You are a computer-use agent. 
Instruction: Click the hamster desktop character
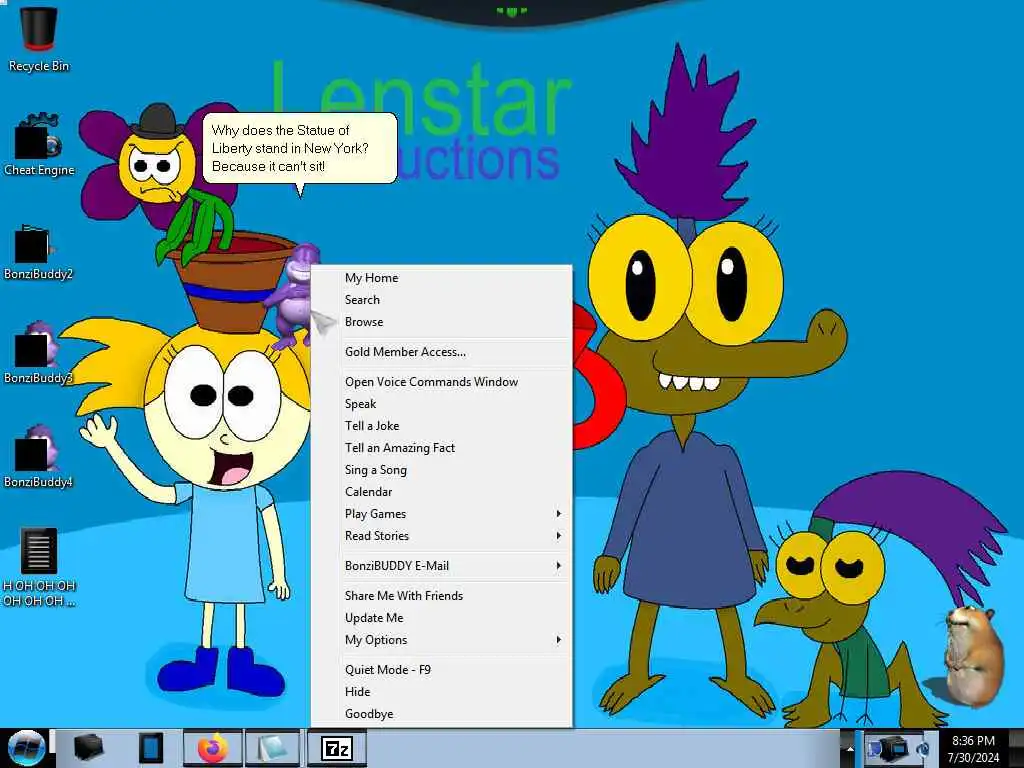(974, 655)
